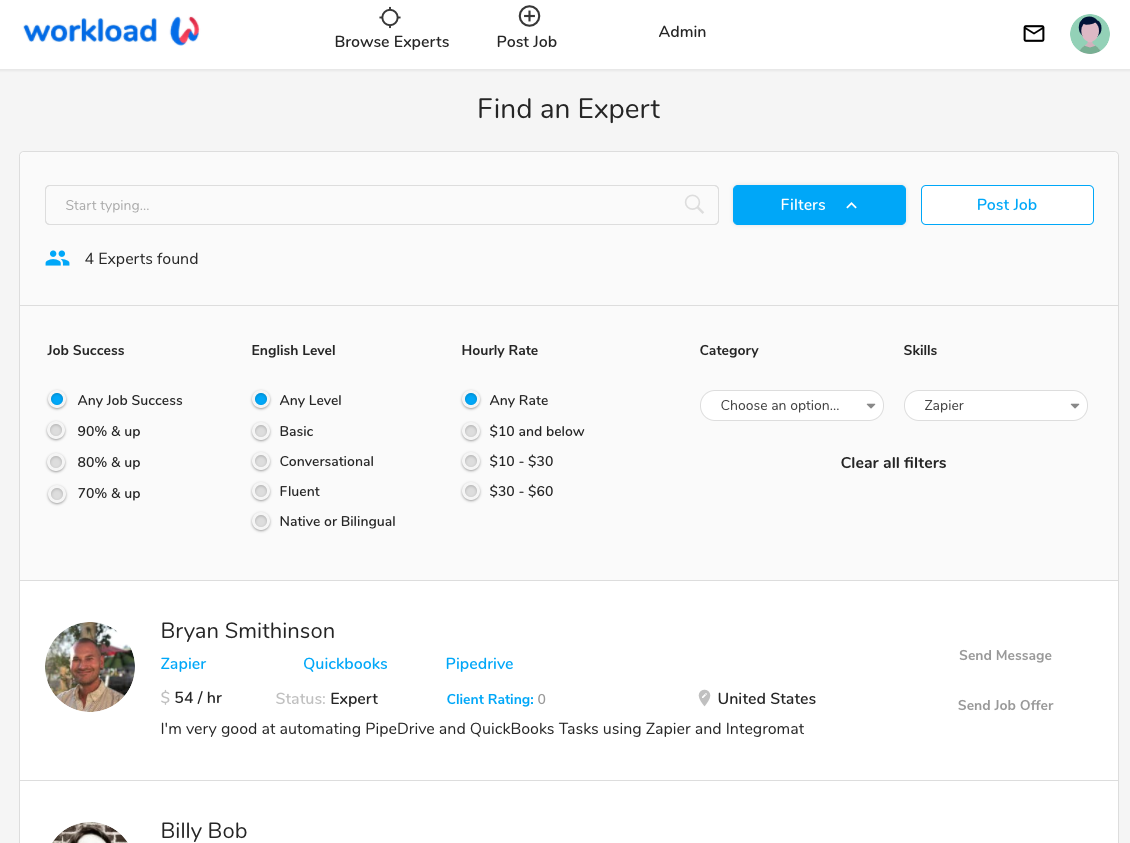The image size is (1130, 843).
Task: Open the Category 'Choose an option...' dropdown
Action: (791, 406)
